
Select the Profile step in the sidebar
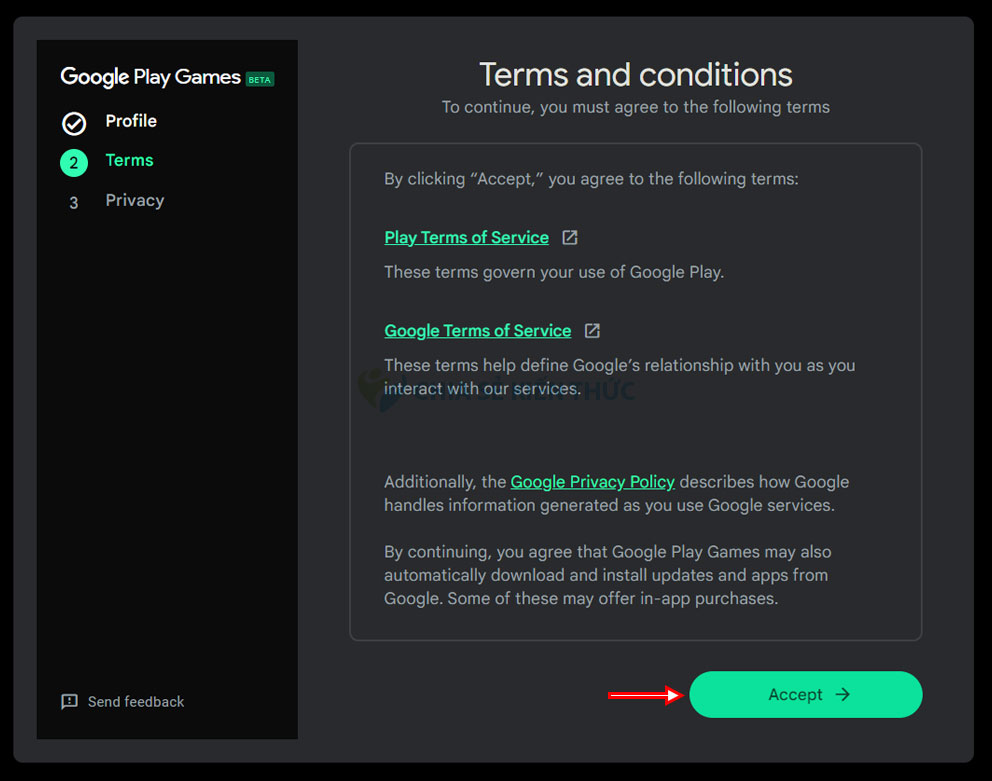pyautogui.click(x=131, y=121)
